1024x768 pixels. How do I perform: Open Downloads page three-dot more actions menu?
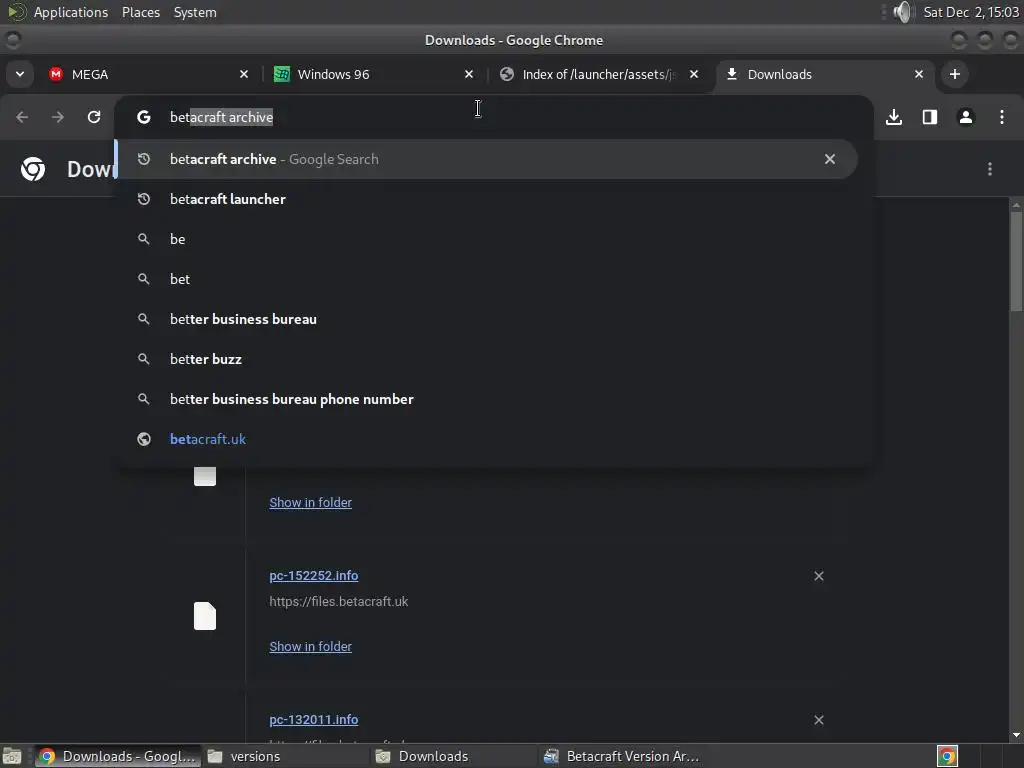(990, 169)
